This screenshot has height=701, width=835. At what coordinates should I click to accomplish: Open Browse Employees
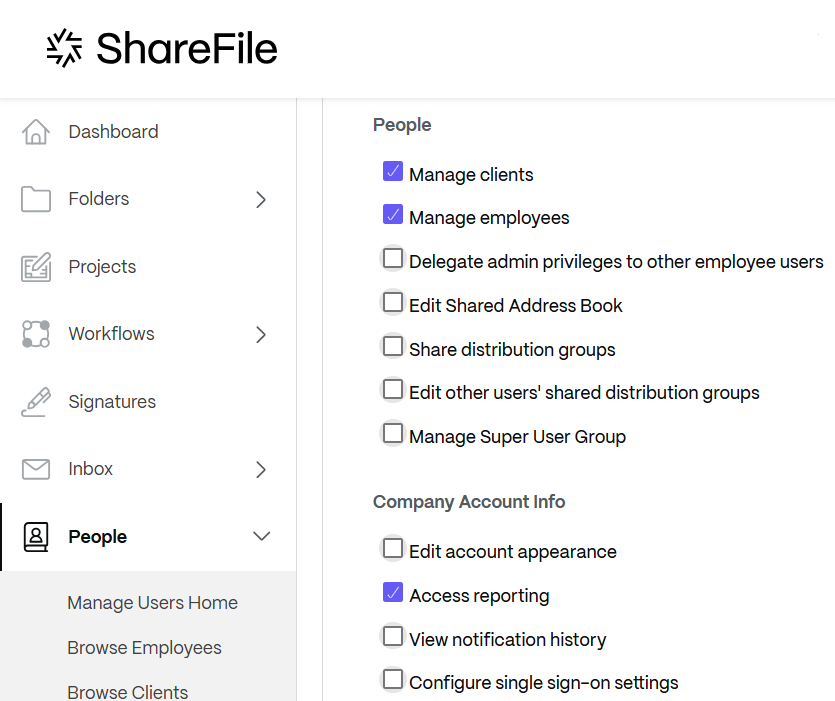(x=144, y=648)
